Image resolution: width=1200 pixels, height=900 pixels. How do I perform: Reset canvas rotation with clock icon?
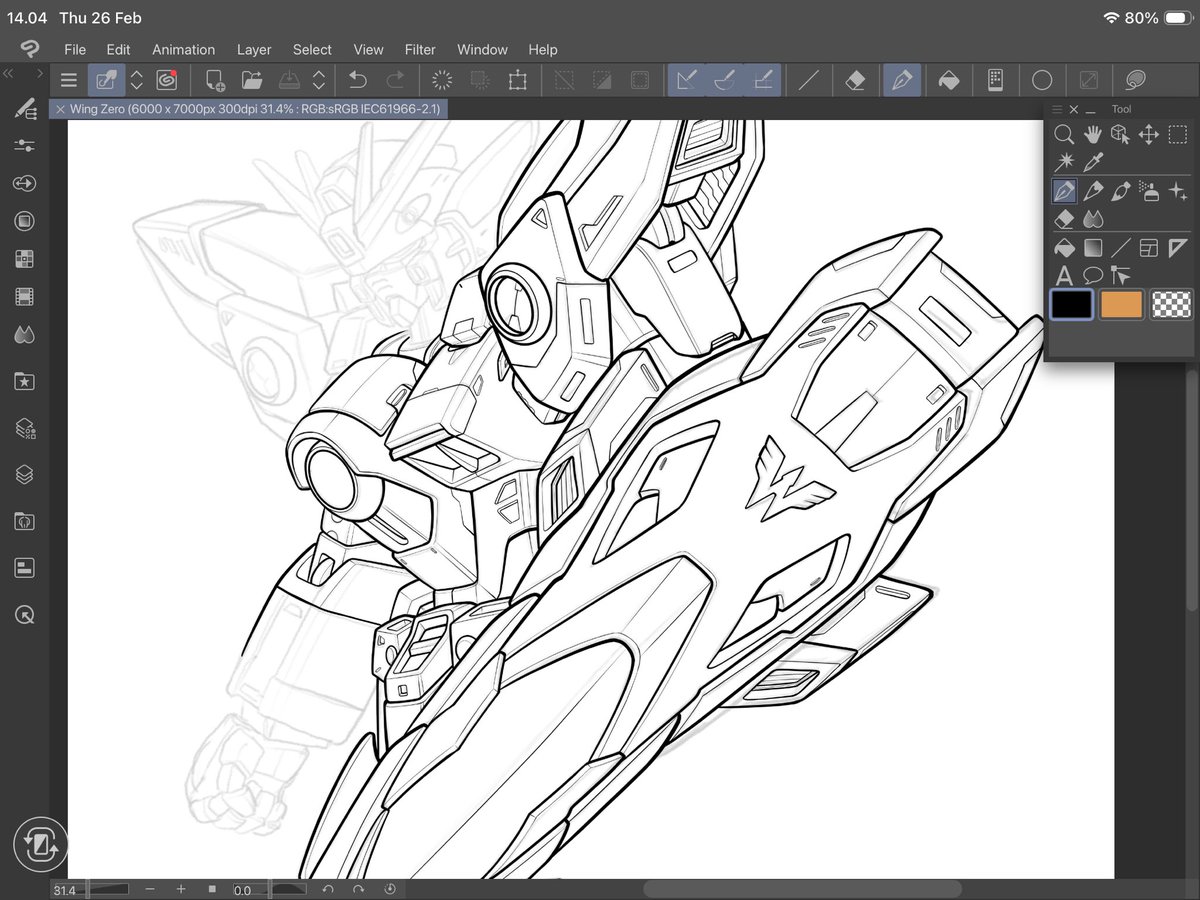[390, 889]
